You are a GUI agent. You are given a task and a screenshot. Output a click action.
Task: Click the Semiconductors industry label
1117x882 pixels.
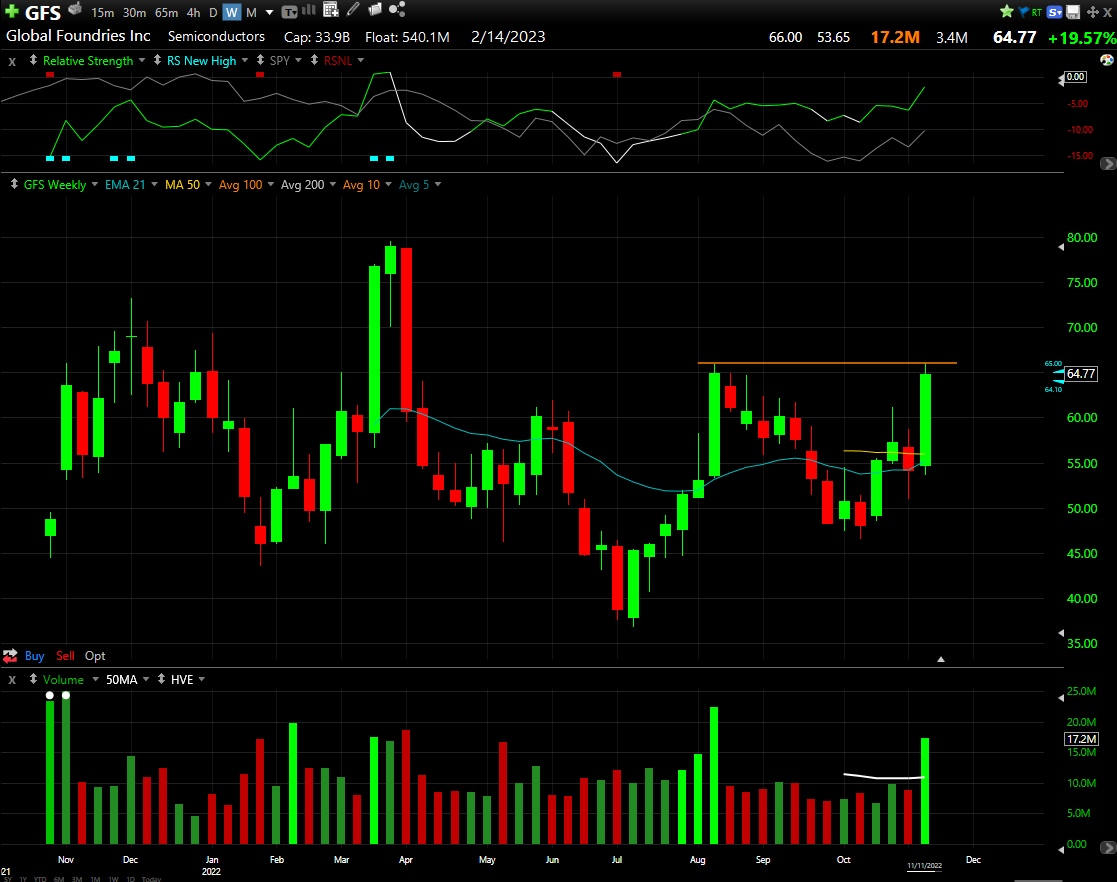pyautogui.click(x=216, y=36)
